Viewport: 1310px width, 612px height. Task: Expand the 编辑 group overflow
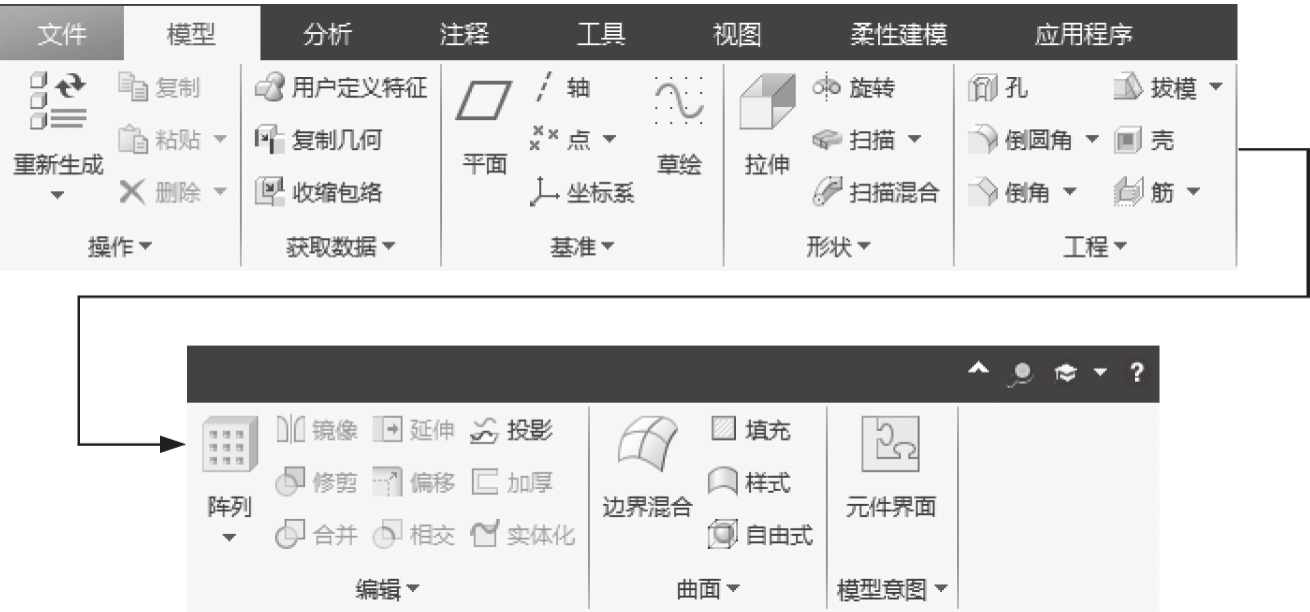click(388, 590)
